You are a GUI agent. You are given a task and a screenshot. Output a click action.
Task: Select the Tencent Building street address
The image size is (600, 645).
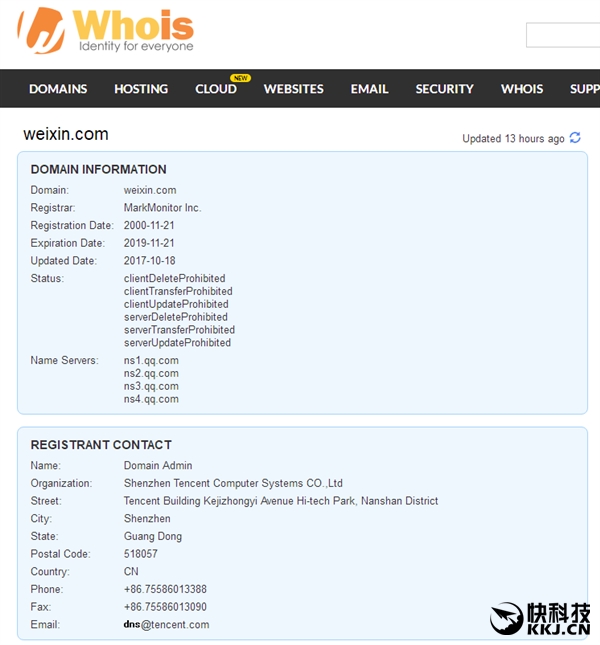coord(281,501)
